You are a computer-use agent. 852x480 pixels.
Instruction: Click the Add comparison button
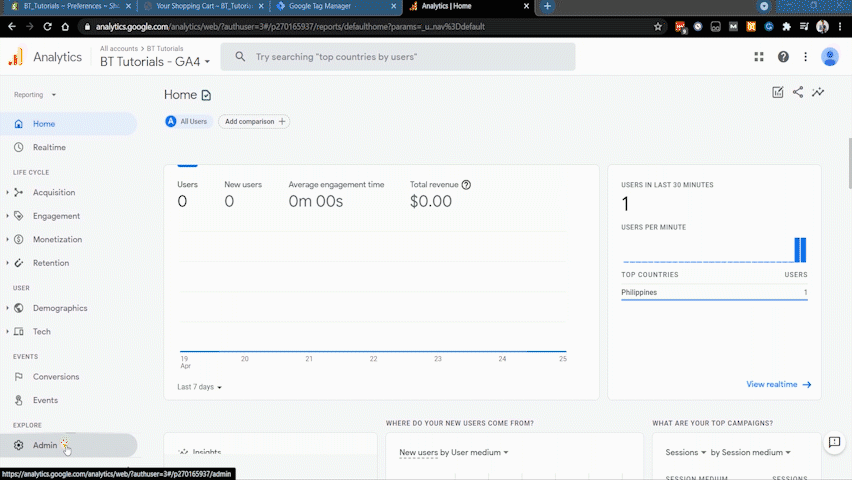click(254, 122)
